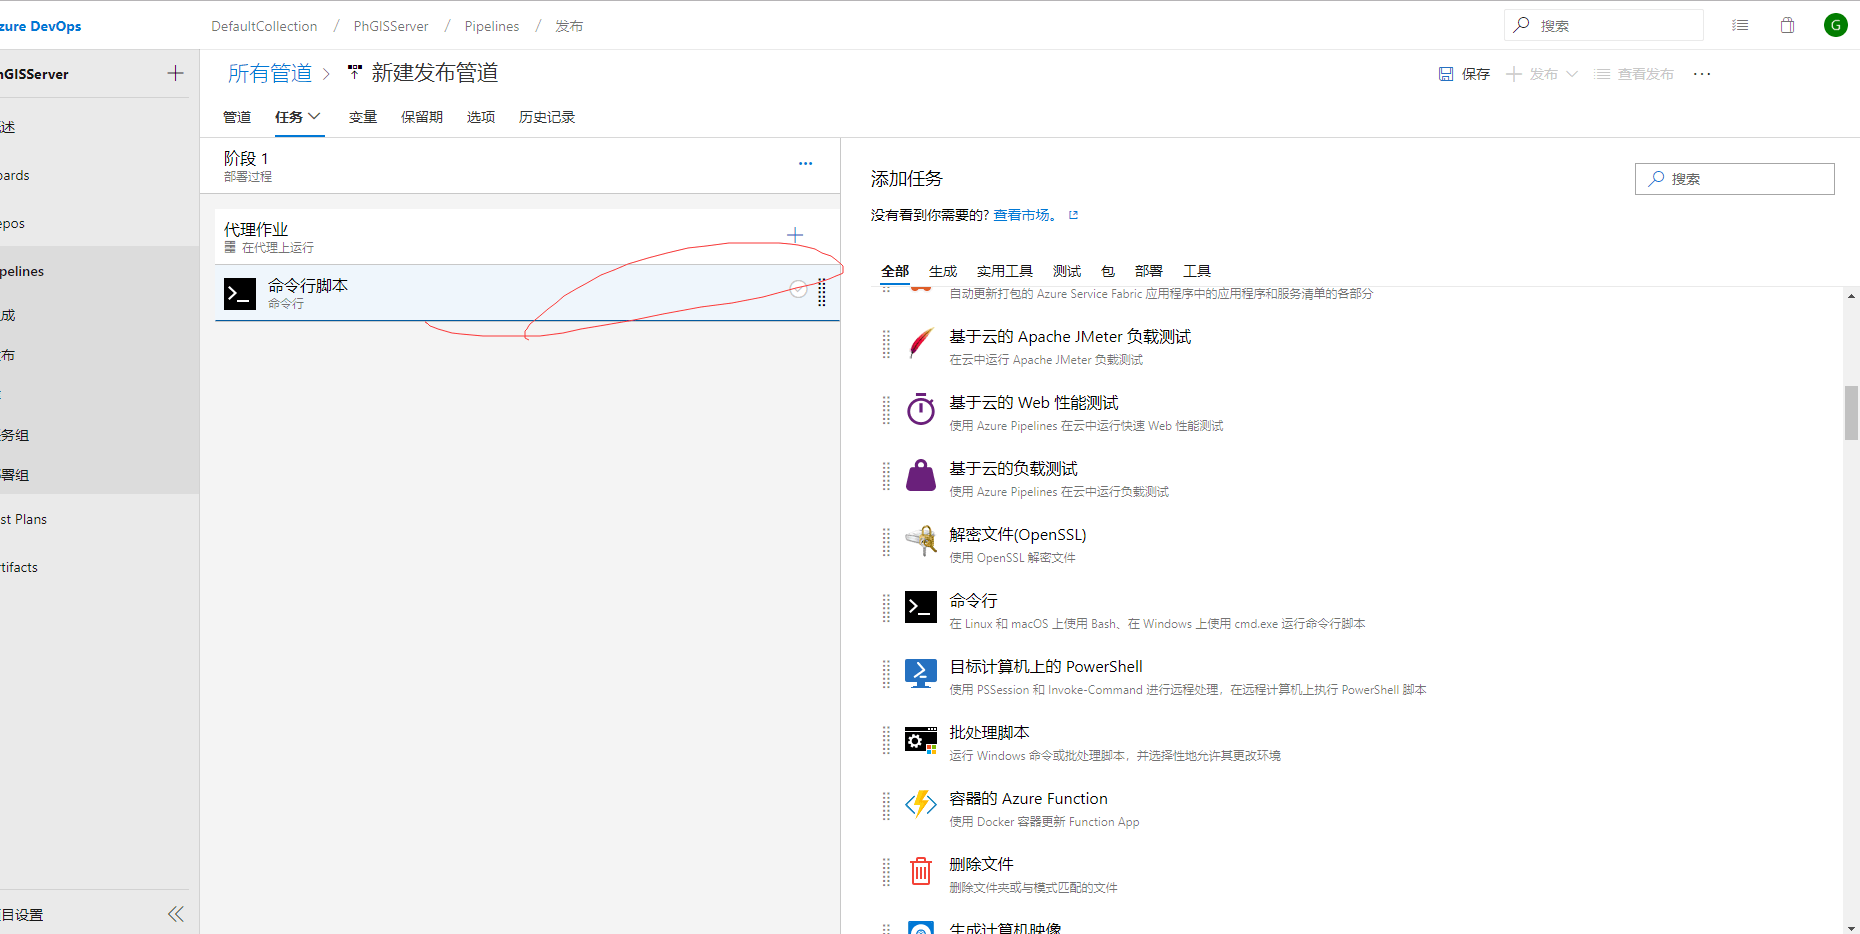The height and width of the screenshot is (934, 1860).
Task: Switch to the 变量 tab
Action: point(363,117)
